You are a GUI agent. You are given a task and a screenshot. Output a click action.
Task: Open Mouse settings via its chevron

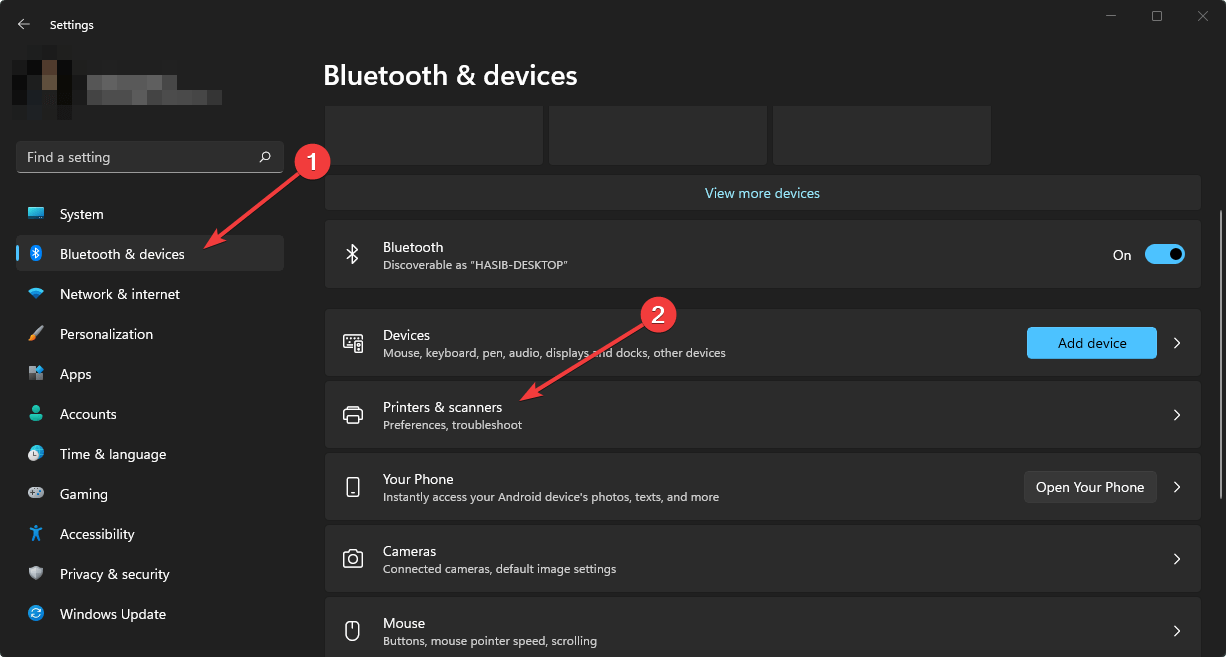coord(1176,630)
